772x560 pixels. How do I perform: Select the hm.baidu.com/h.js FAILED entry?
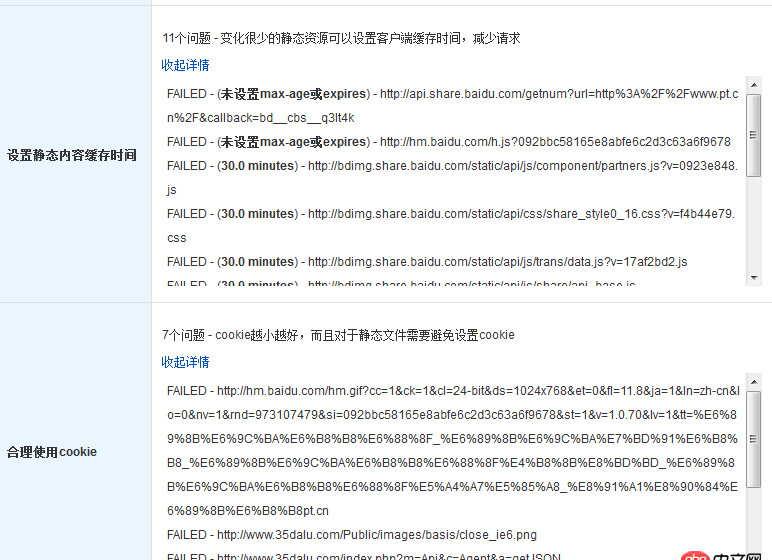(449, 142)
